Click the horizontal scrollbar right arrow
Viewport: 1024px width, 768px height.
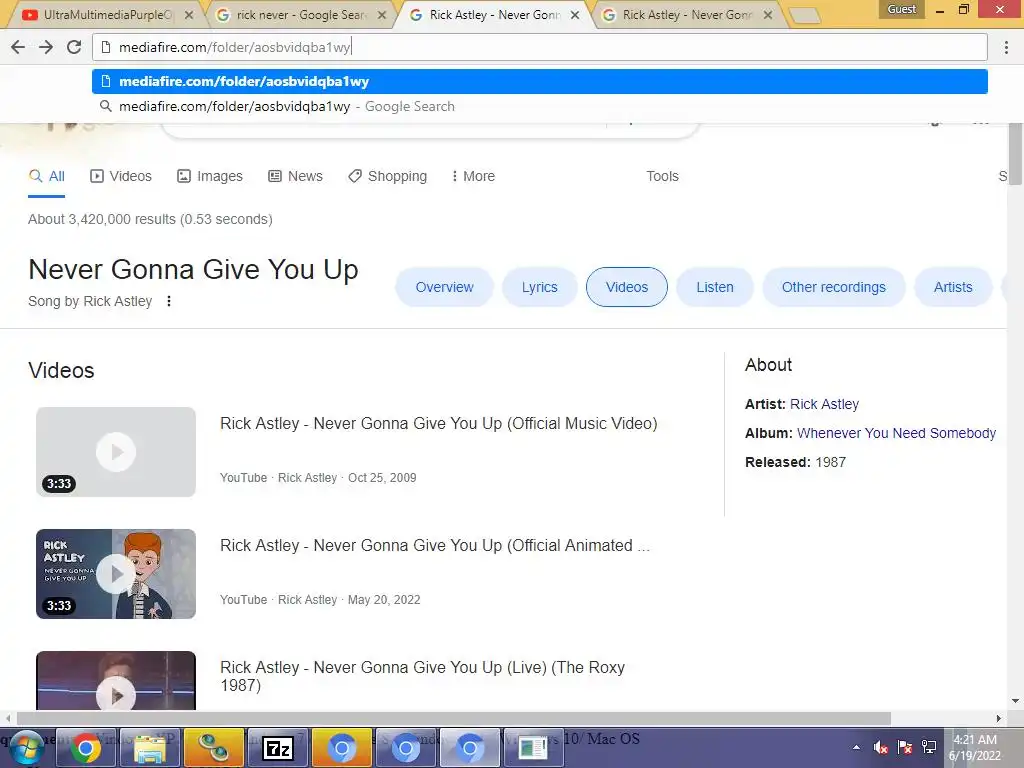pos(999,718)
